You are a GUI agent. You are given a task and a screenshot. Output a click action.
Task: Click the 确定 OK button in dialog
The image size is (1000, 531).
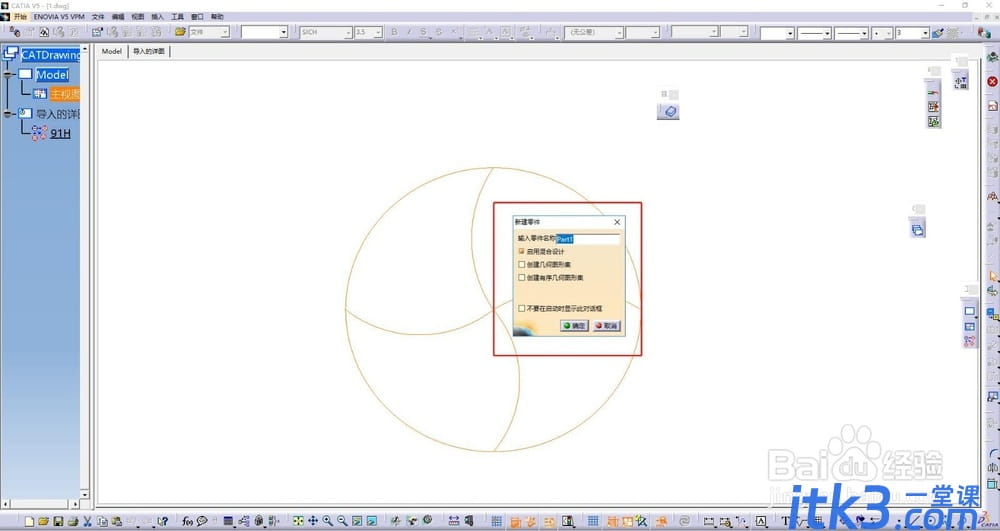point(574,325)
